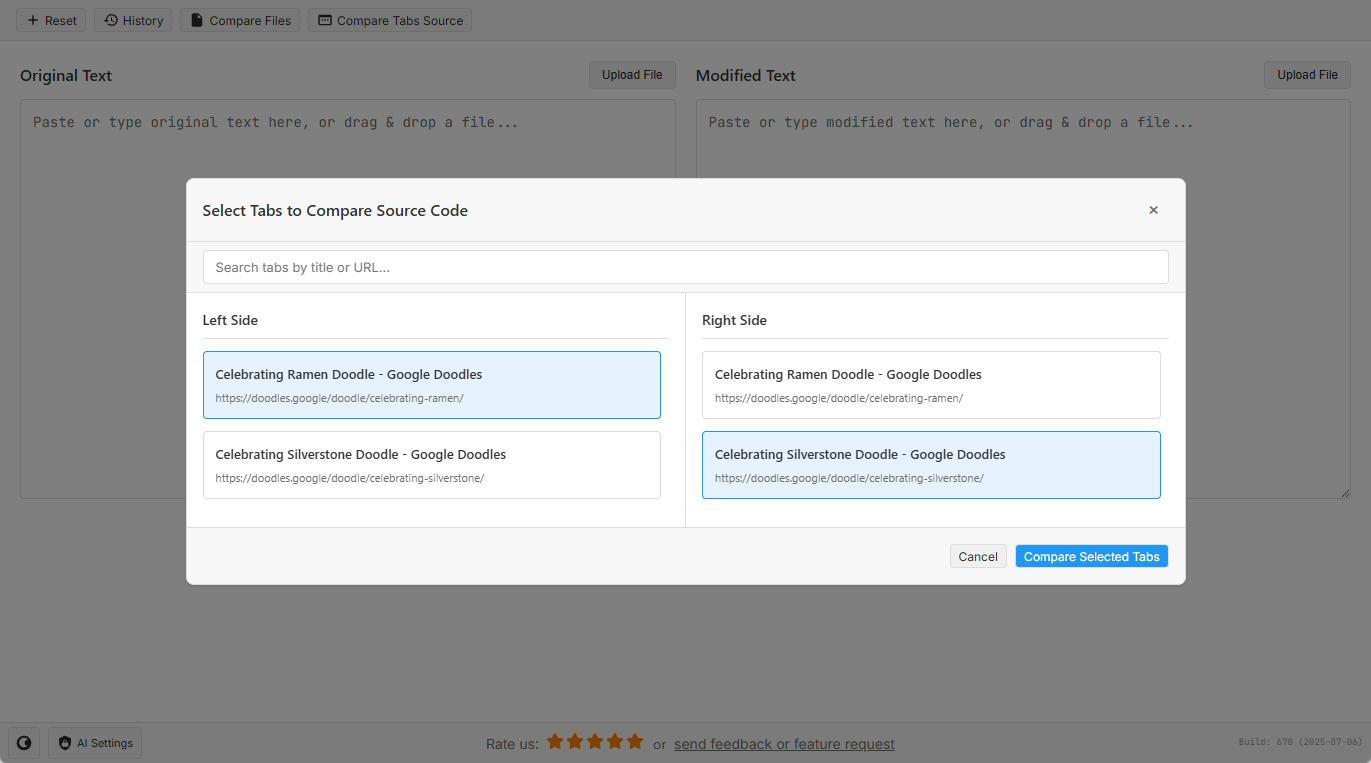The height and width of the screenshot is (763, 1371).
Task: Select Celebrating Ramen tab on right side
Action: tap(930, 385)
